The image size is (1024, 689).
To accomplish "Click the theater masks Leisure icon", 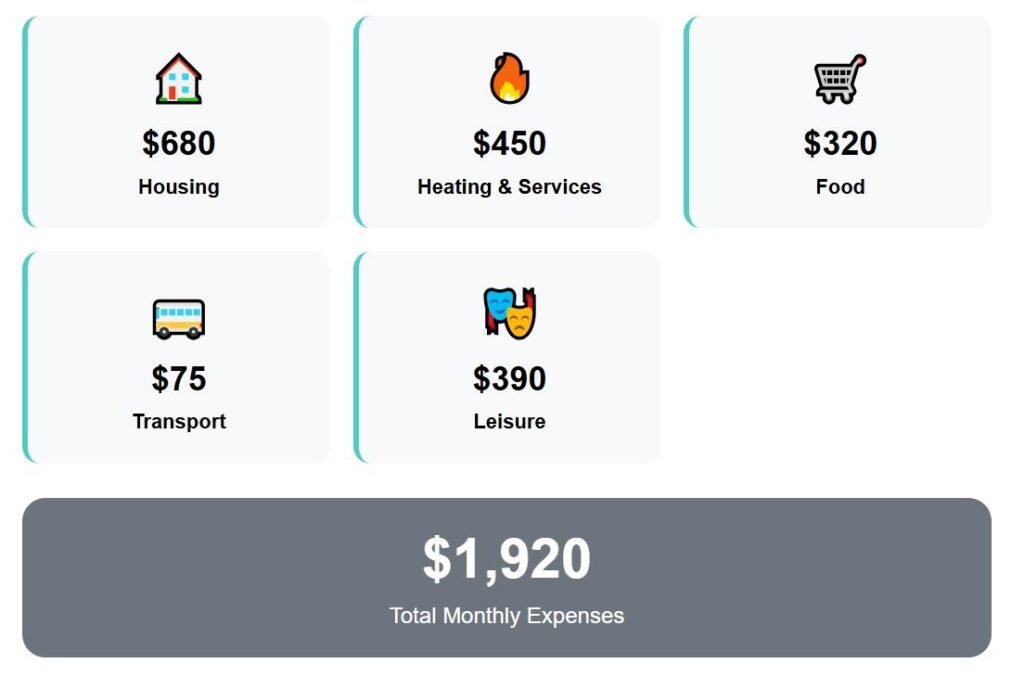I will (509, 313).
